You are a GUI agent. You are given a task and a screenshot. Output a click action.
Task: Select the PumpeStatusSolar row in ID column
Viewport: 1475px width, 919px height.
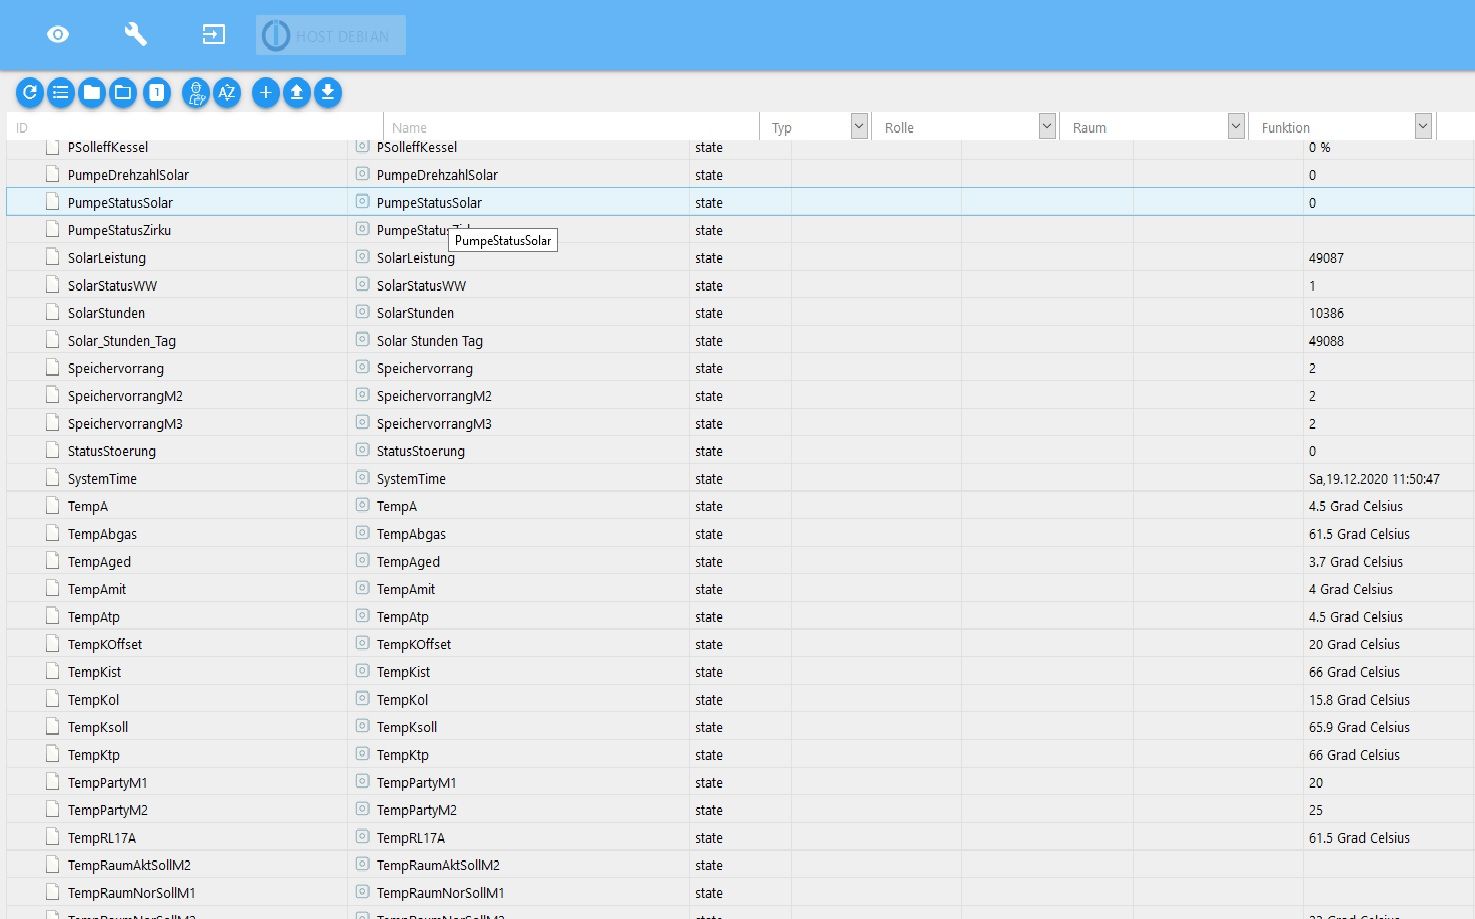pos(120,203)
